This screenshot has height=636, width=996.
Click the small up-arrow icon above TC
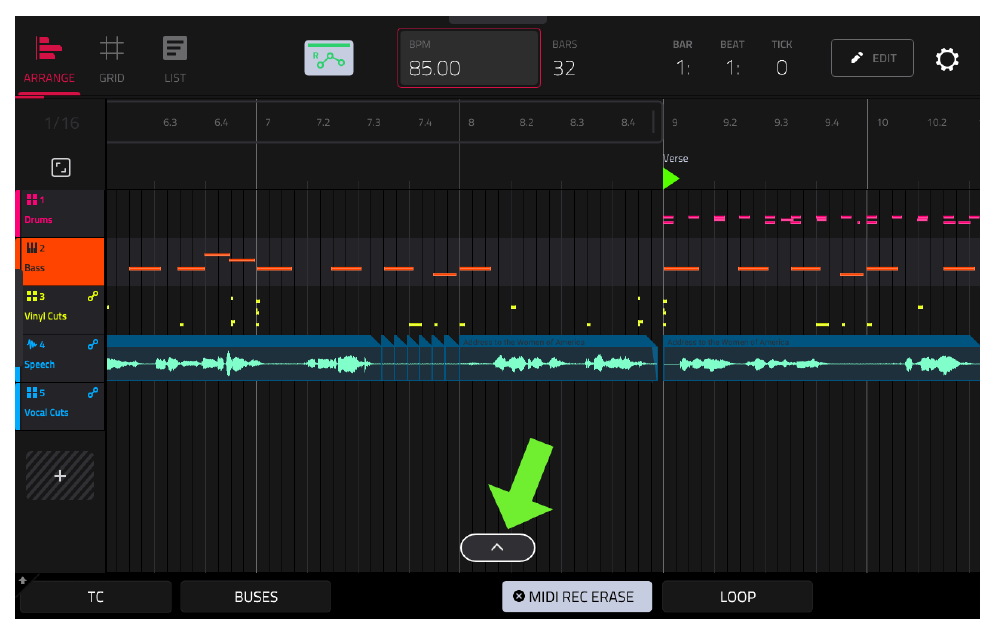pos(23,580)
